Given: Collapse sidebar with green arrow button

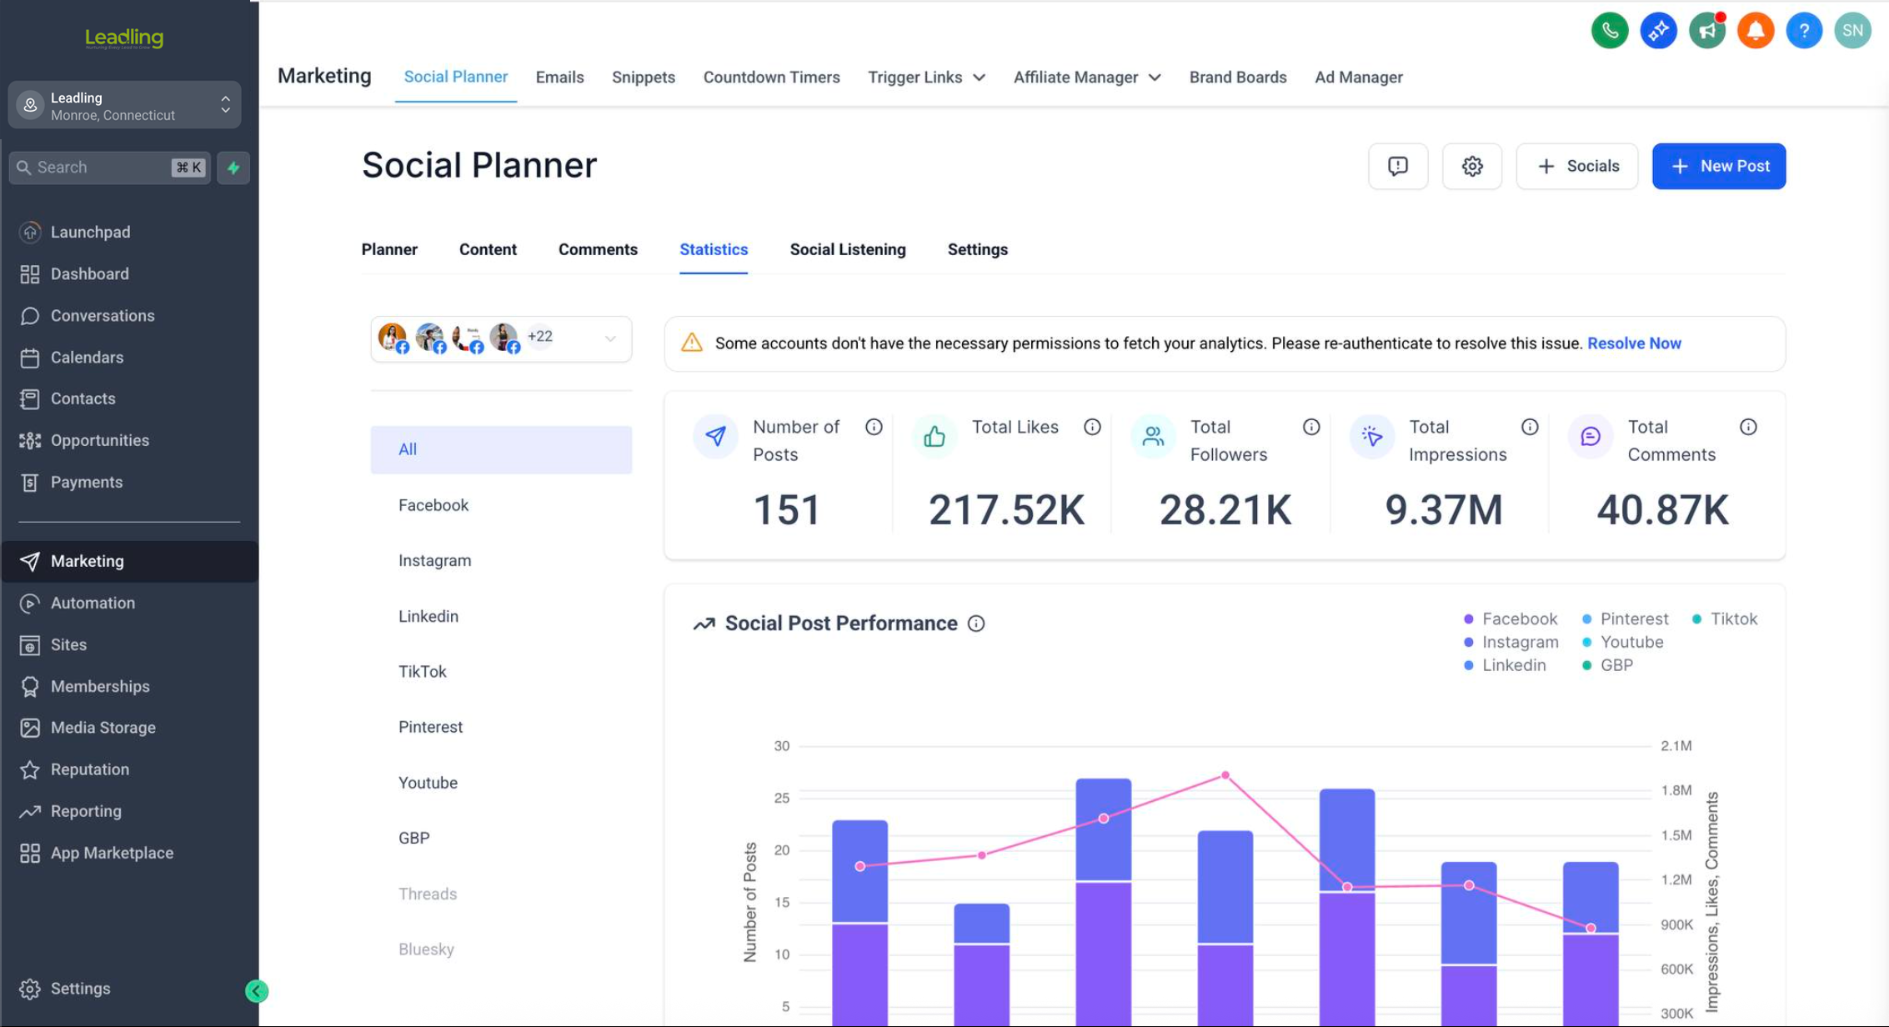Looking at the screenshot, I should (256, 991).
